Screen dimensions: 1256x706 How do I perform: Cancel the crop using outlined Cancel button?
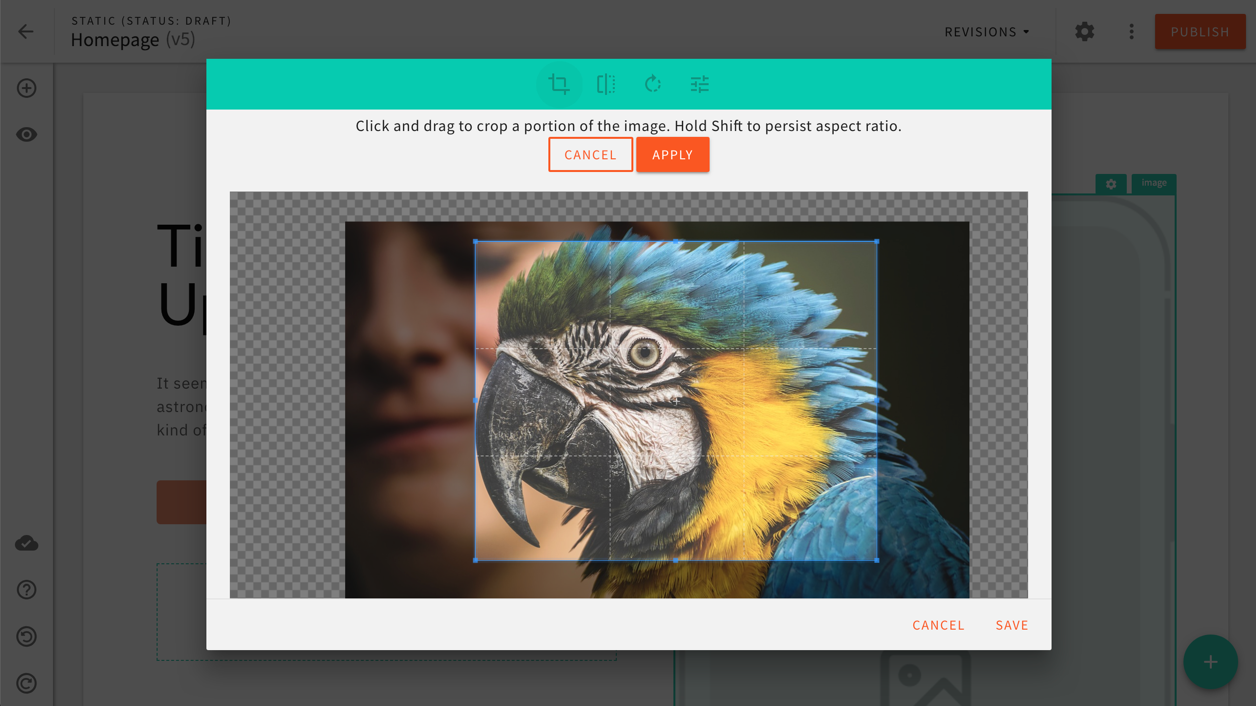click(590, 155)
